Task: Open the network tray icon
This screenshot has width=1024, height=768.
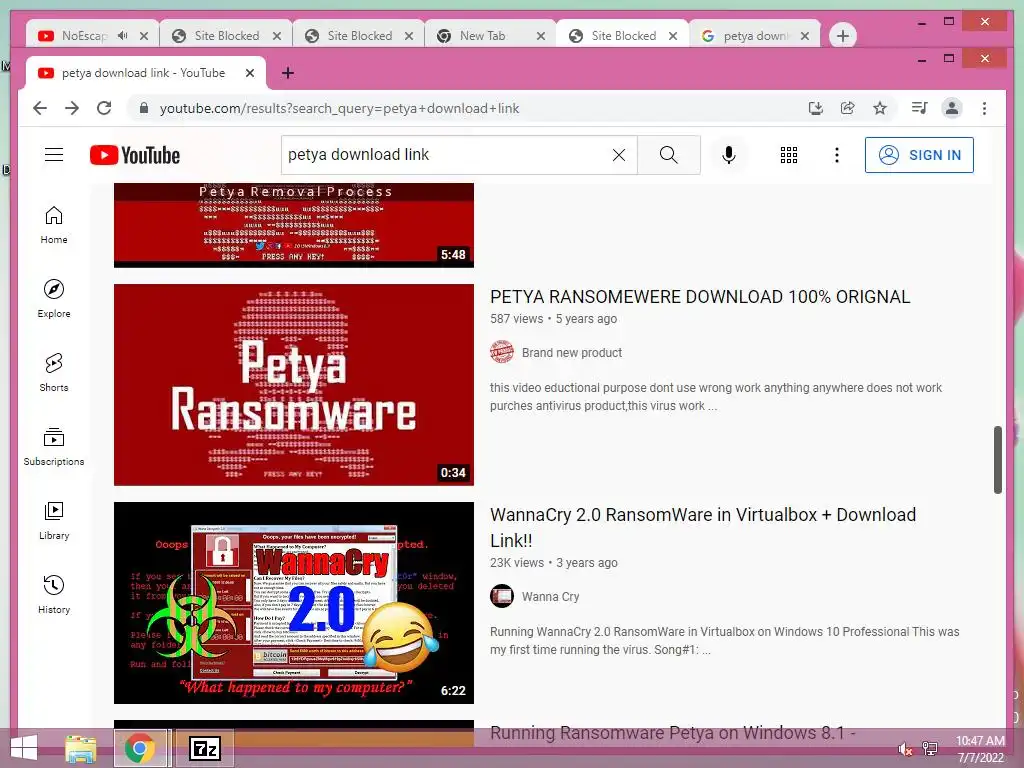Action: pos(930,749)
